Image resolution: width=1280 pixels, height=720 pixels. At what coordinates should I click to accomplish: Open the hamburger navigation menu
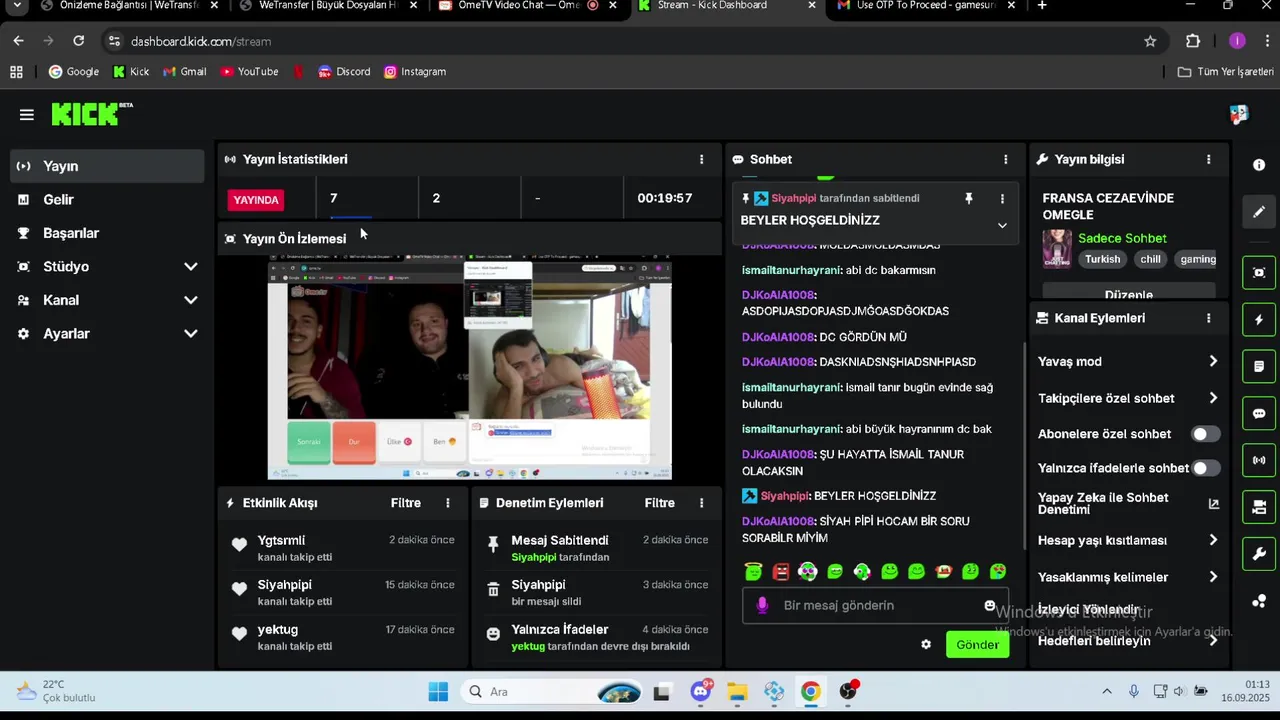[27, 115]
